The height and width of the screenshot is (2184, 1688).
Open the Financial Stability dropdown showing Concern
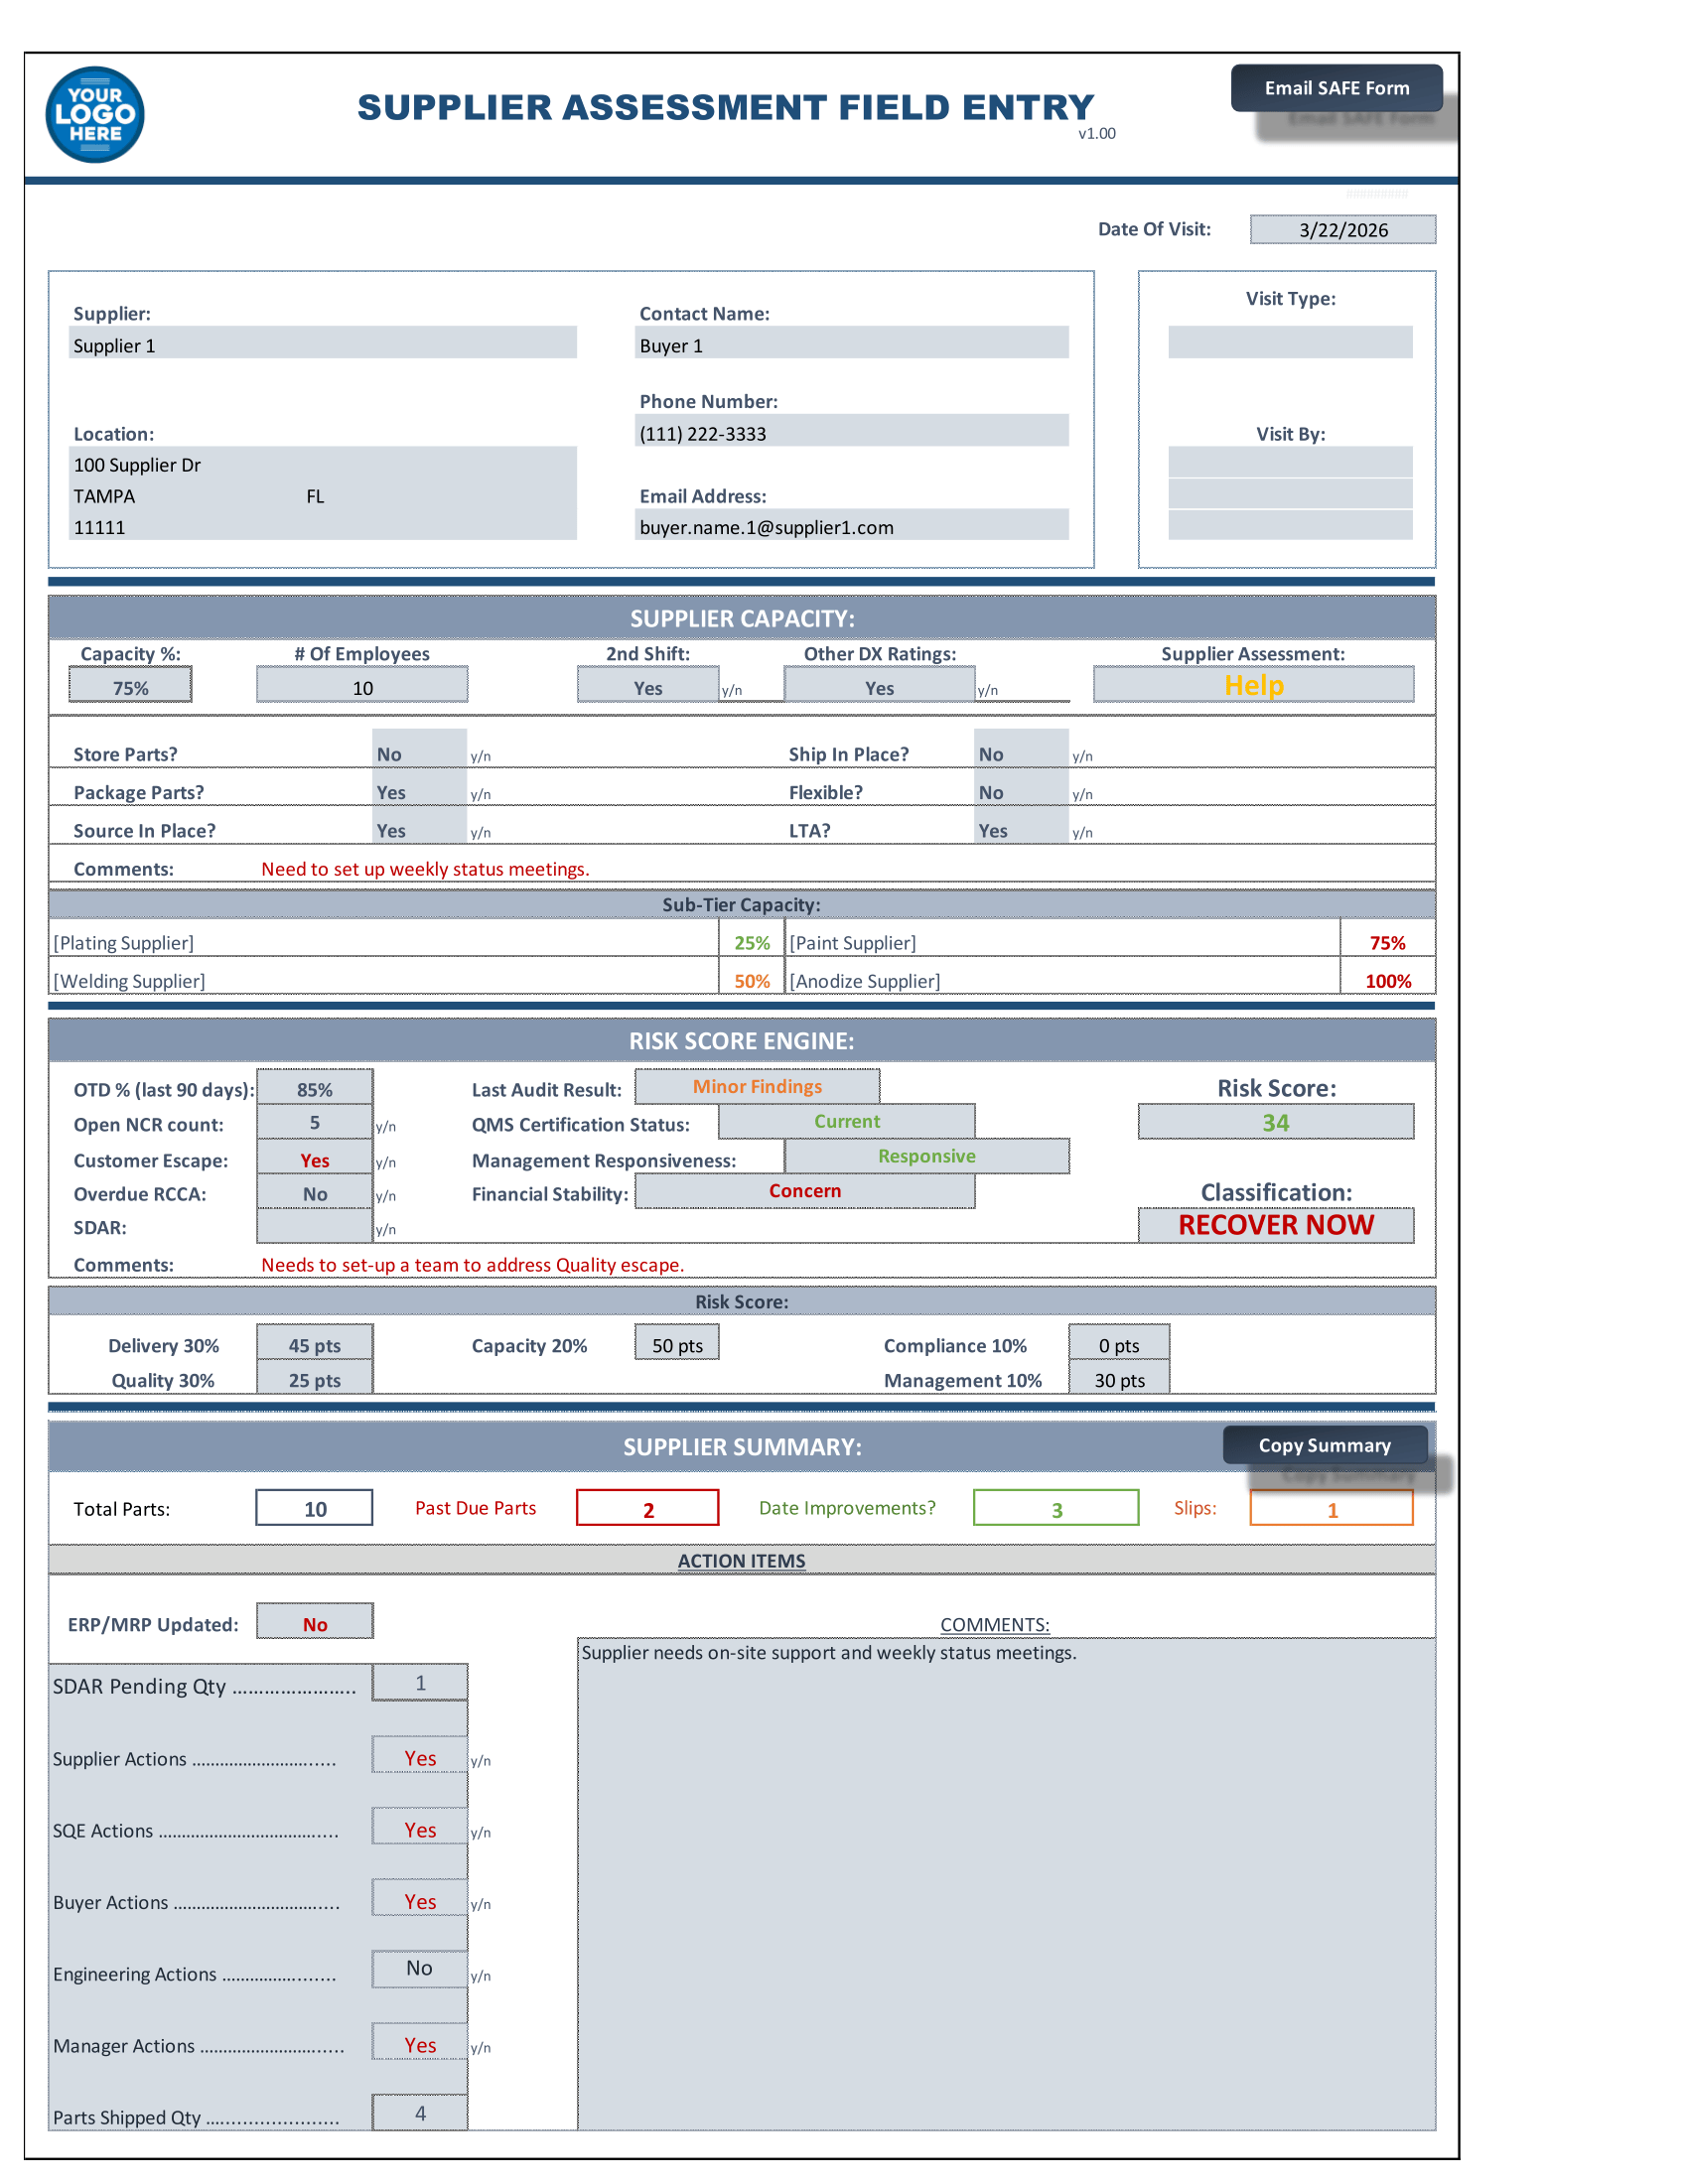pyautogui.click(x=804, y=1190)
